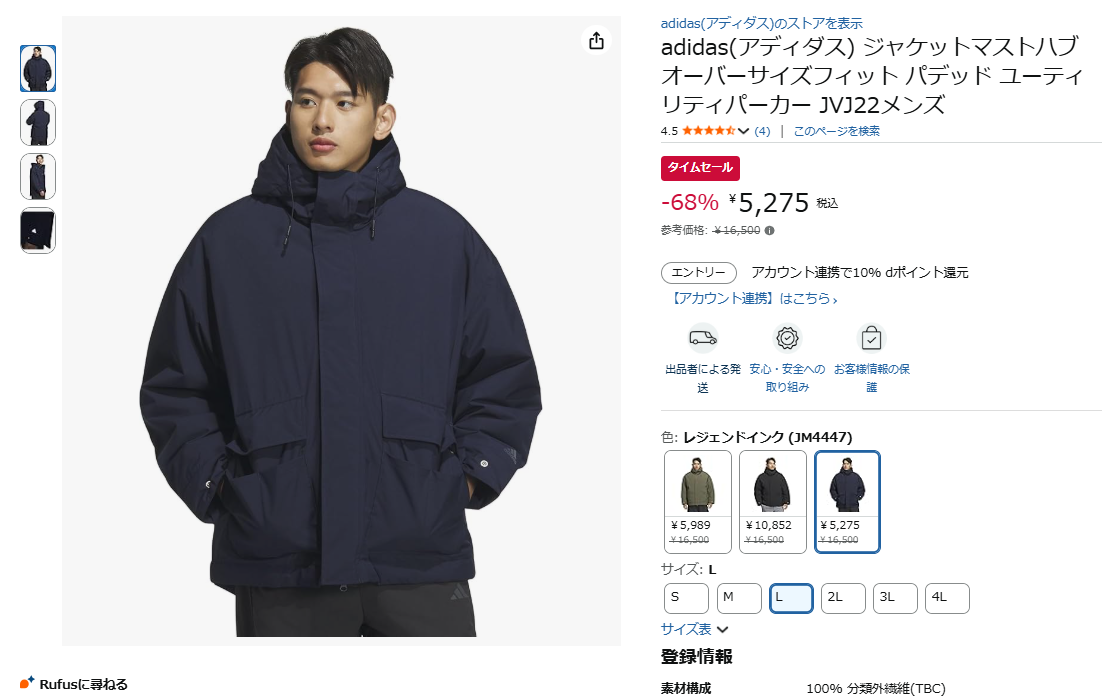1102x699 pixels.
Task: Click the security badge icon
Action: click(x=787, y=338)
